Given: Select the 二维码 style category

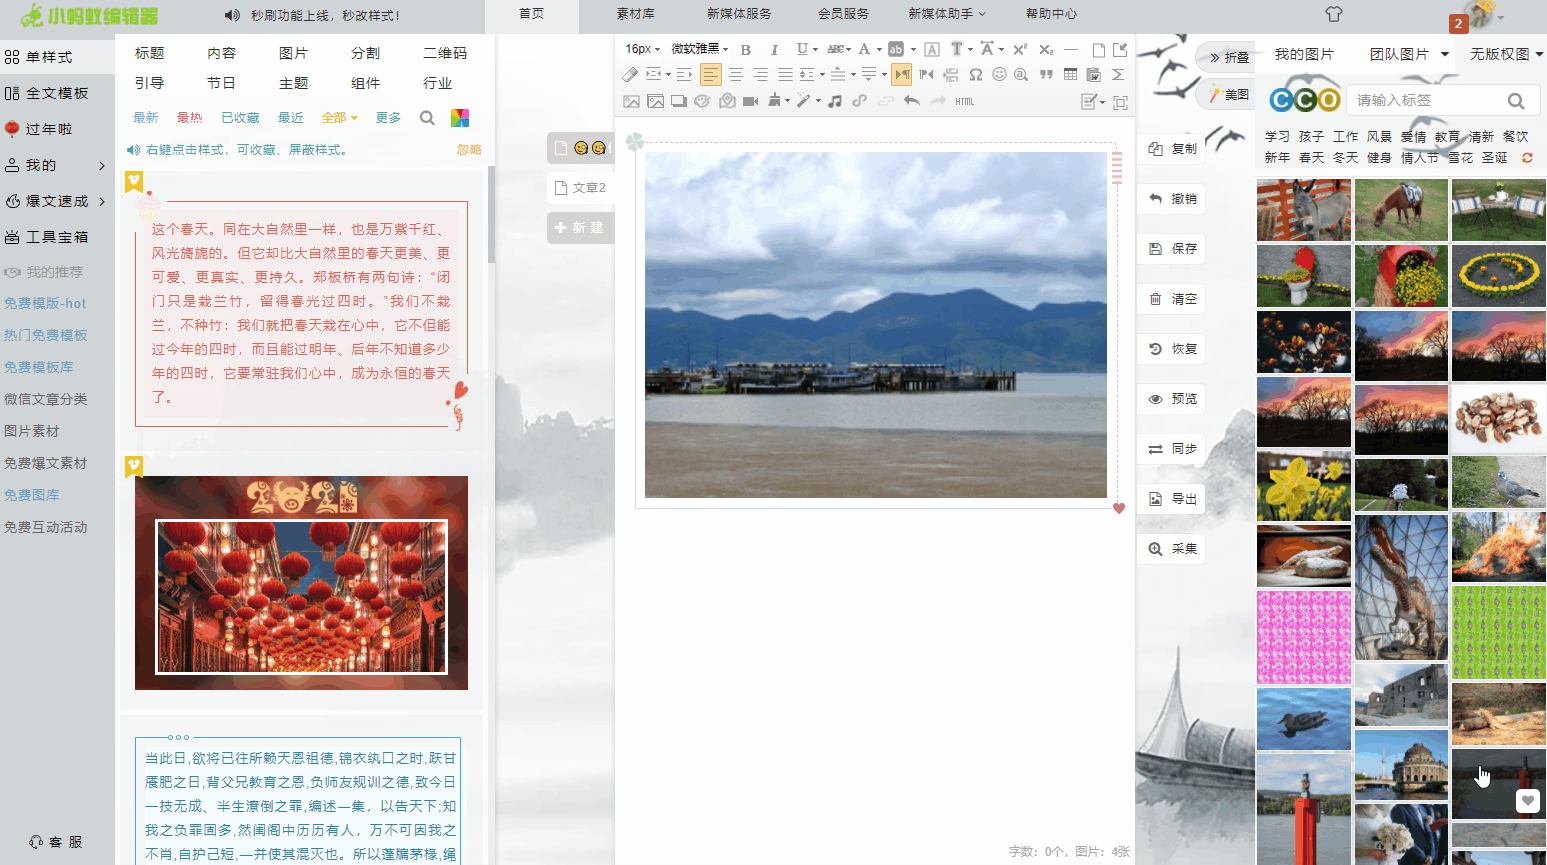Looking at the screenshot, I should click(x=445, y=53).
